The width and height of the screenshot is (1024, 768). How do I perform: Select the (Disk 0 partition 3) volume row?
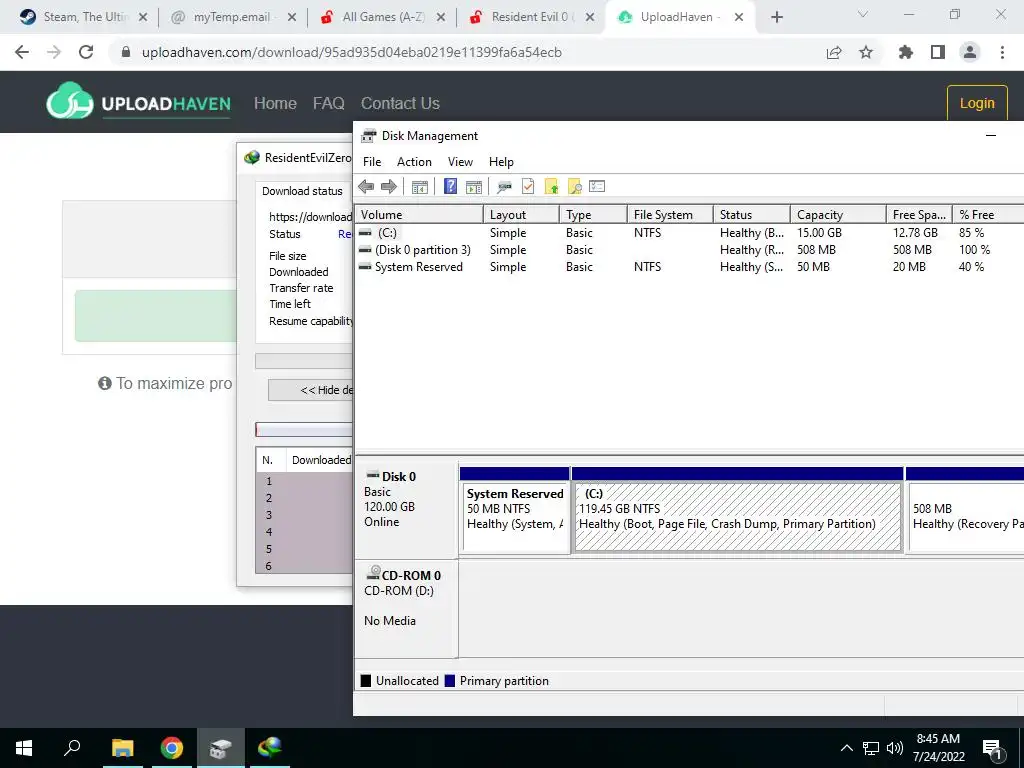pyautogui.click(x=690, y=249)
